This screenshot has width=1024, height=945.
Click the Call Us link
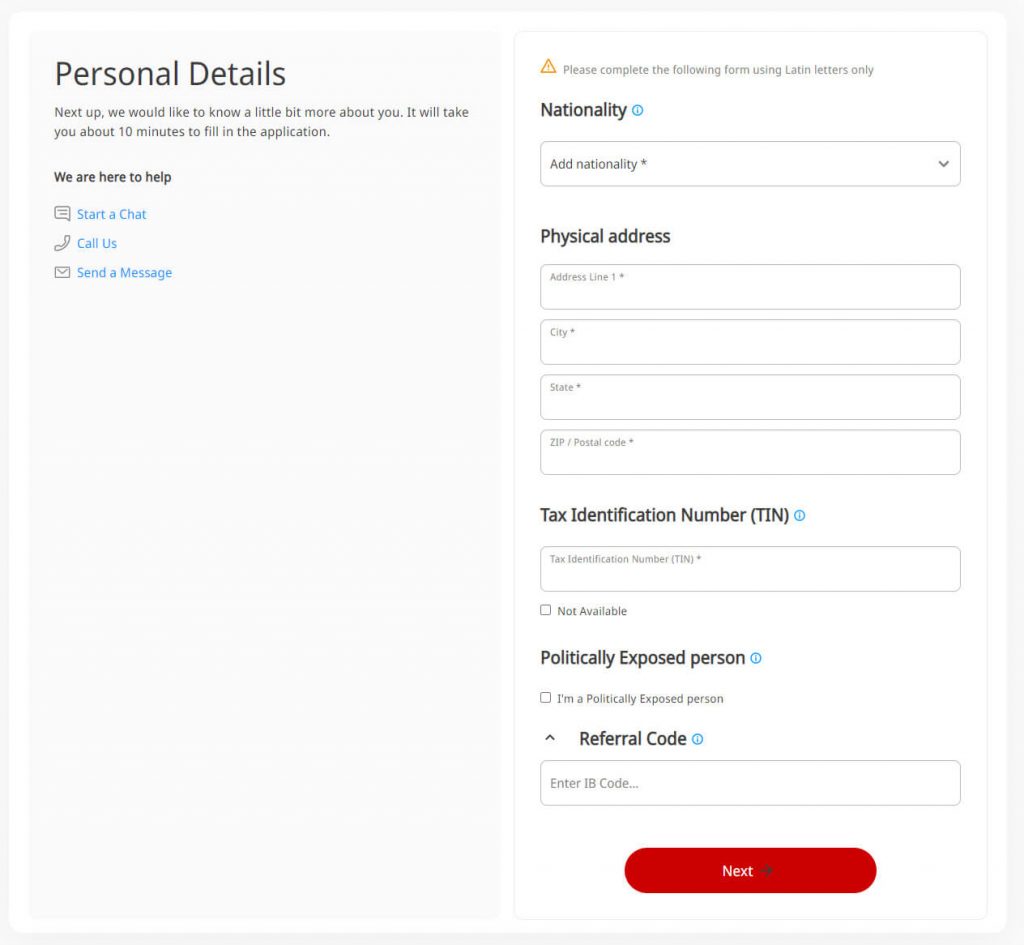point(97,243)
